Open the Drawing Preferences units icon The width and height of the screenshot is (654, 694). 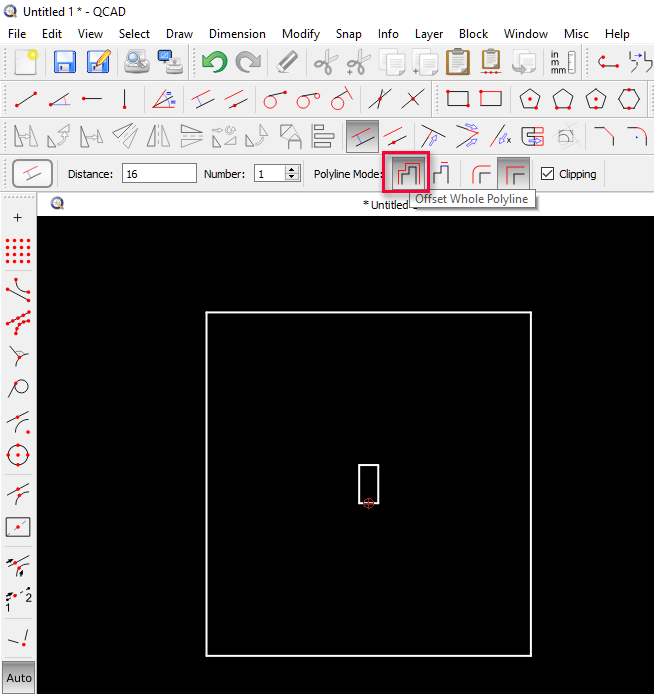[562, 62]
